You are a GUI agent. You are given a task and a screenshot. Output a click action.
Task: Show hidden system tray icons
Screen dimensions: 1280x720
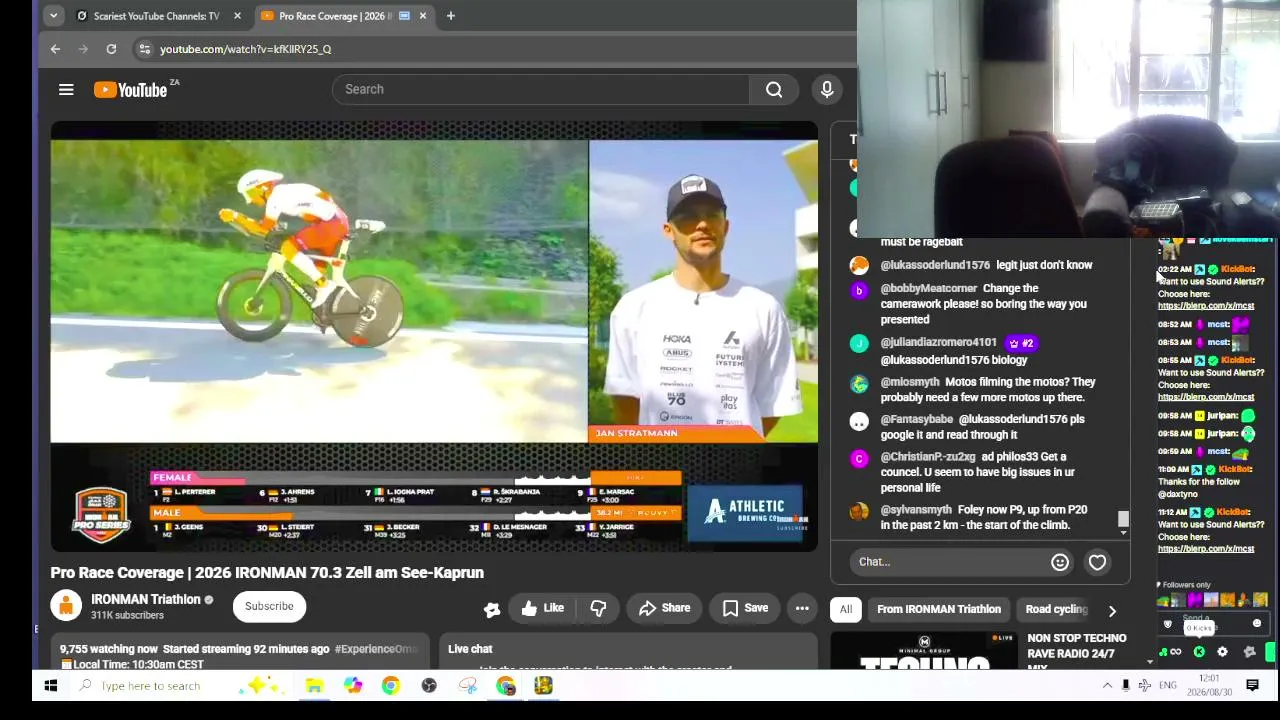point(1107,686)
